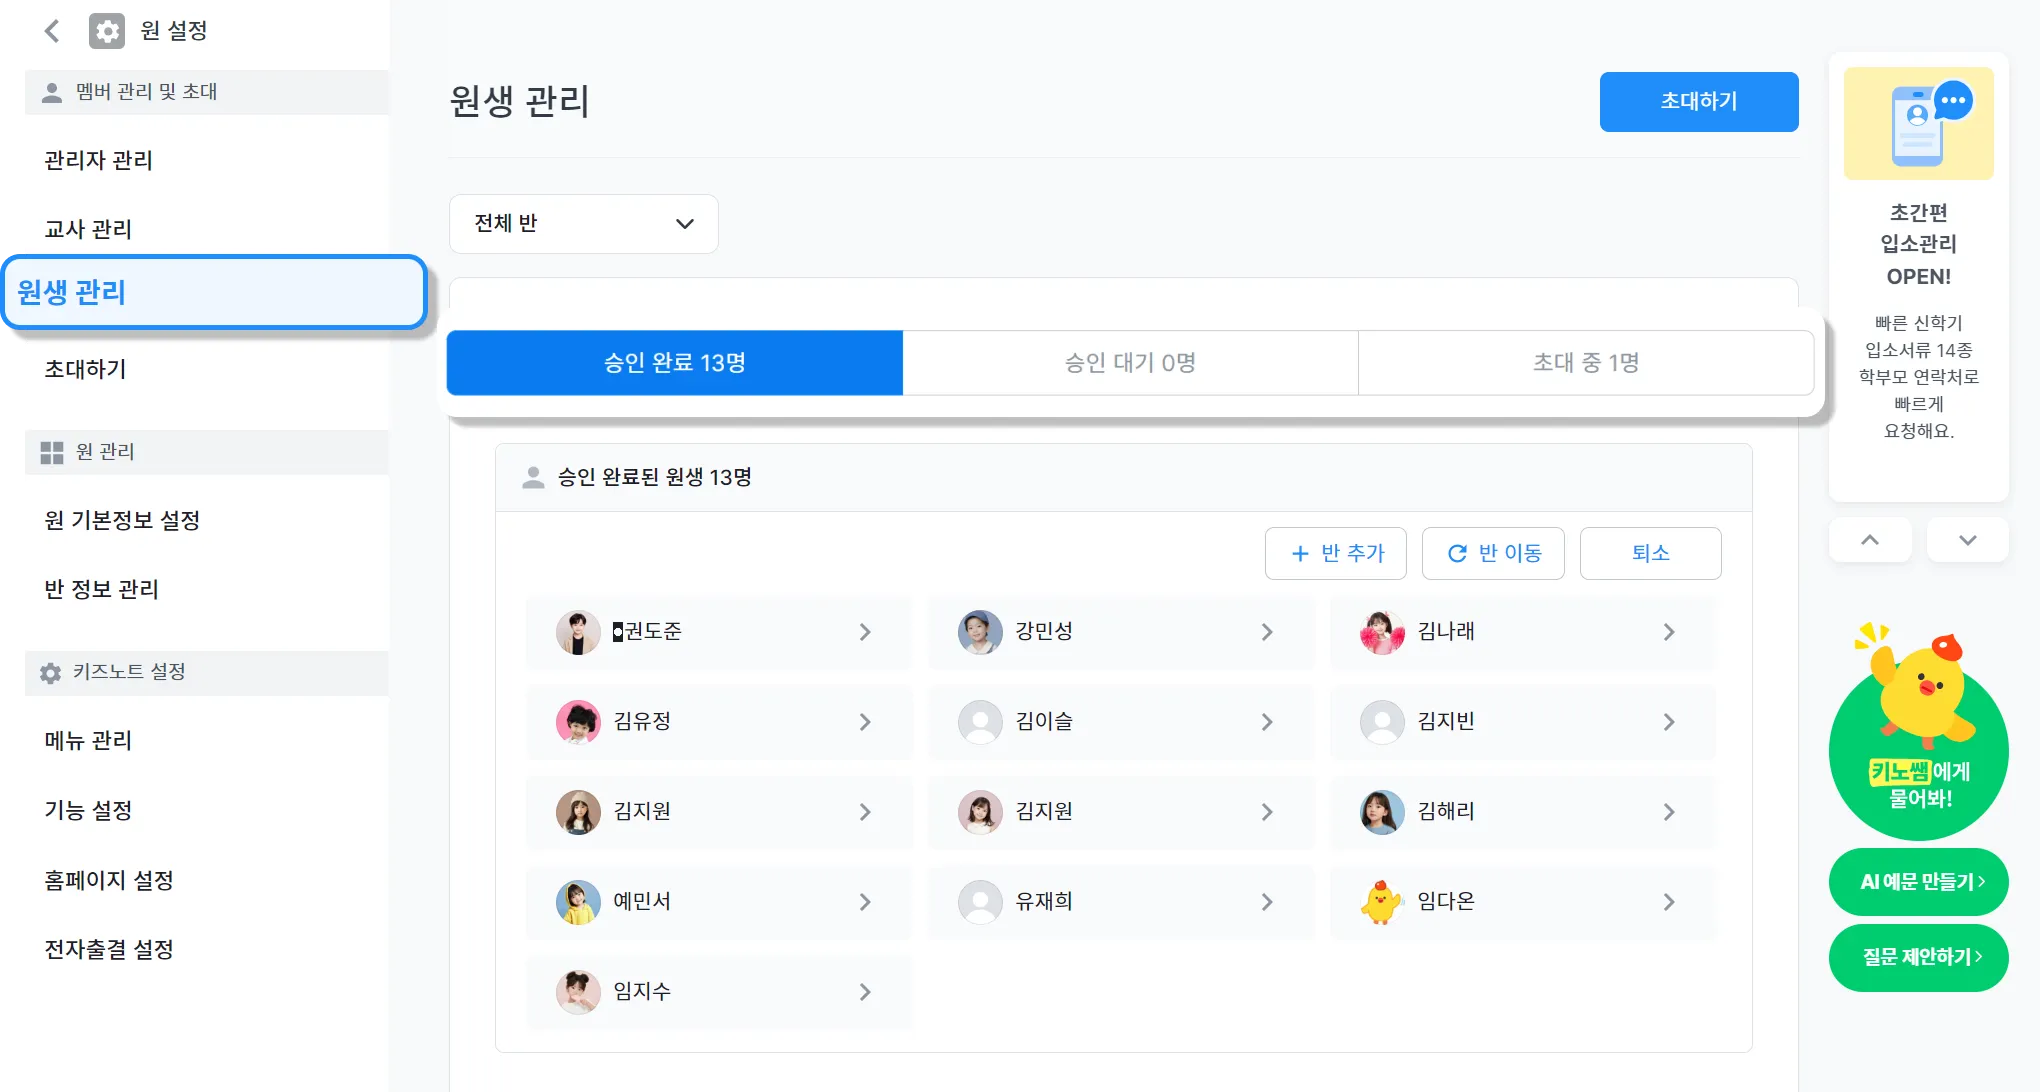The height and width of the screenshot is (1092, 2040).
Task: Click the up arrow under the banner
Action: pos(1869,540)
